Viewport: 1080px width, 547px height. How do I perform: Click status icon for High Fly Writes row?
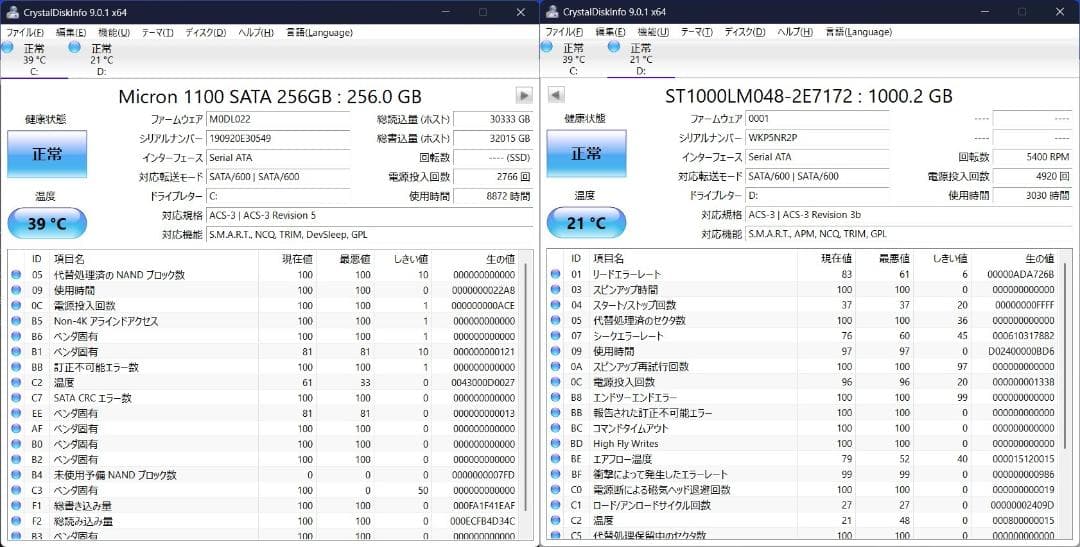(556, 444)
